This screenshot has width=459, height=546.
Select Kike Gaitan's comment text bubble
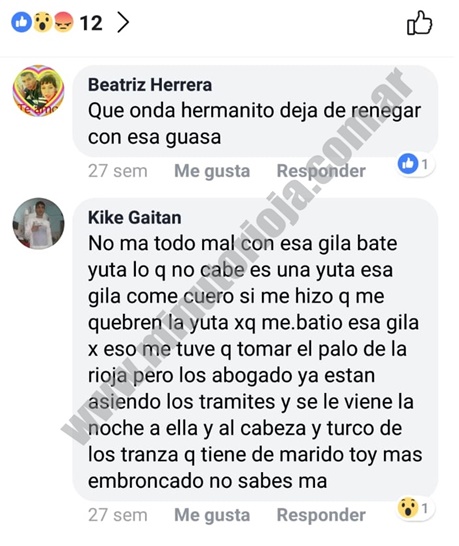coord(255,349)
